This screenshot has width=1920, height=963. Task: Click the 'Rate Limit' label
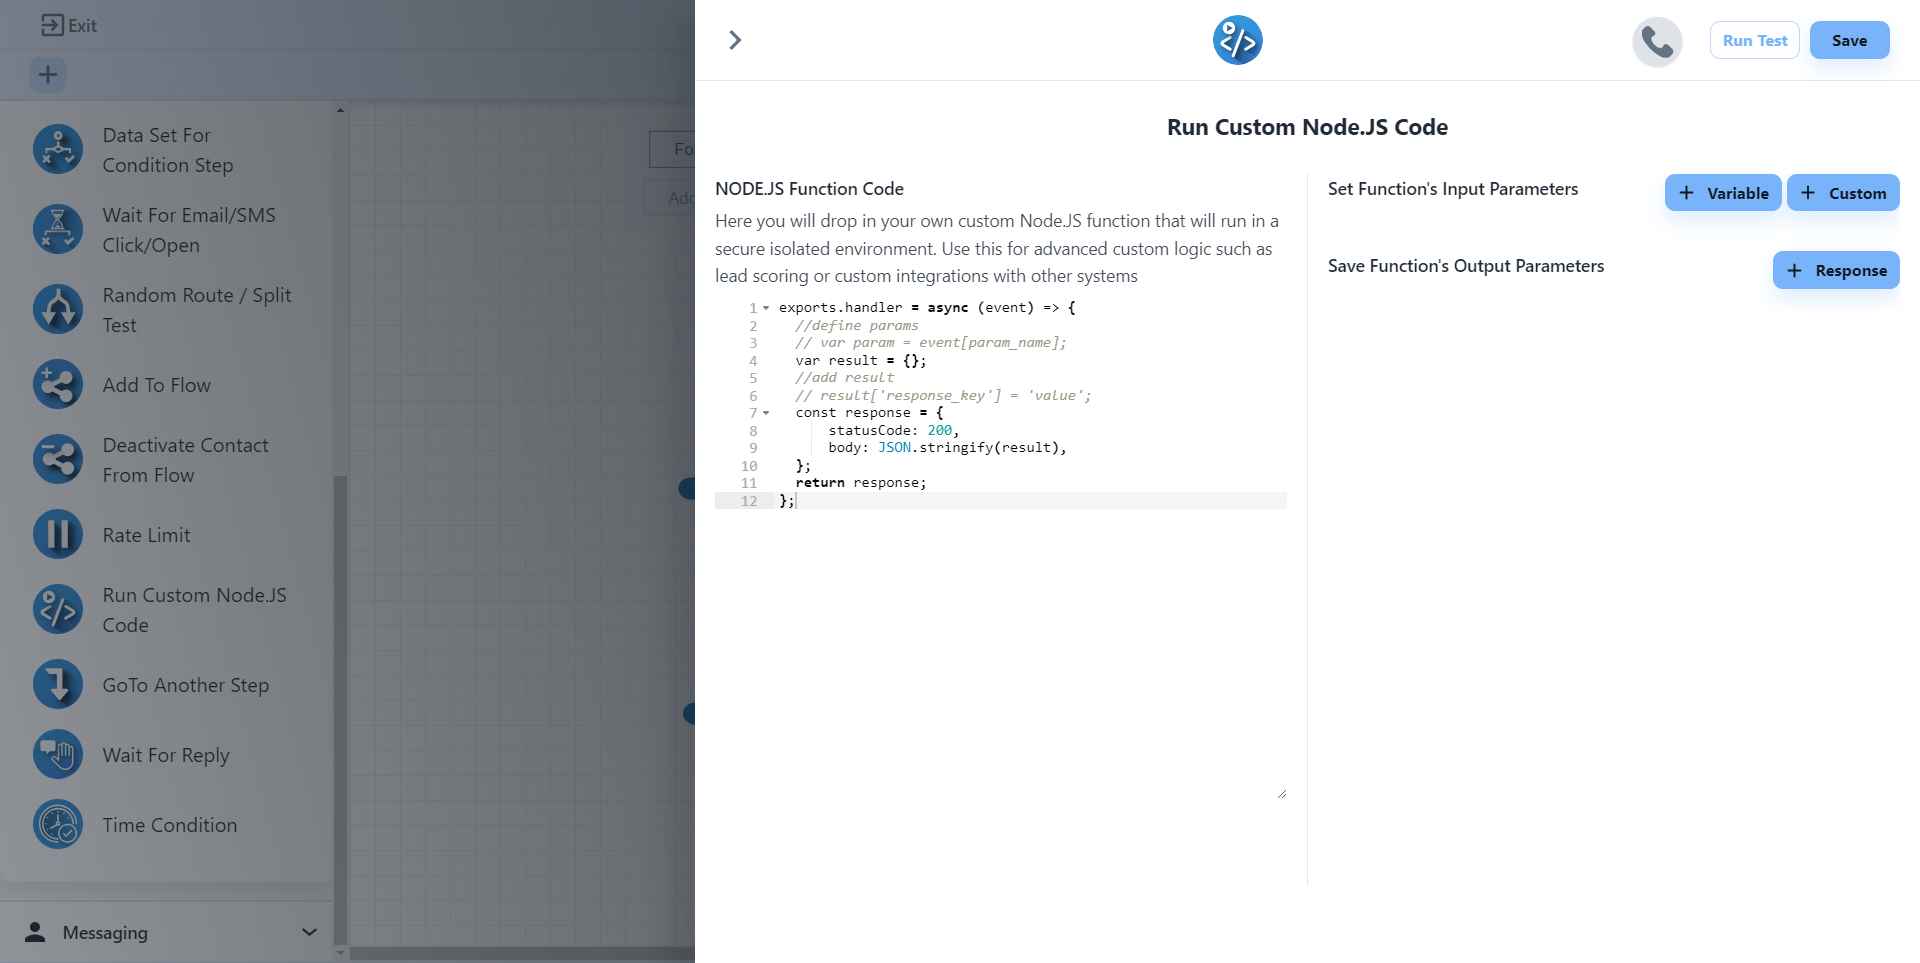[x=146, y=535]
